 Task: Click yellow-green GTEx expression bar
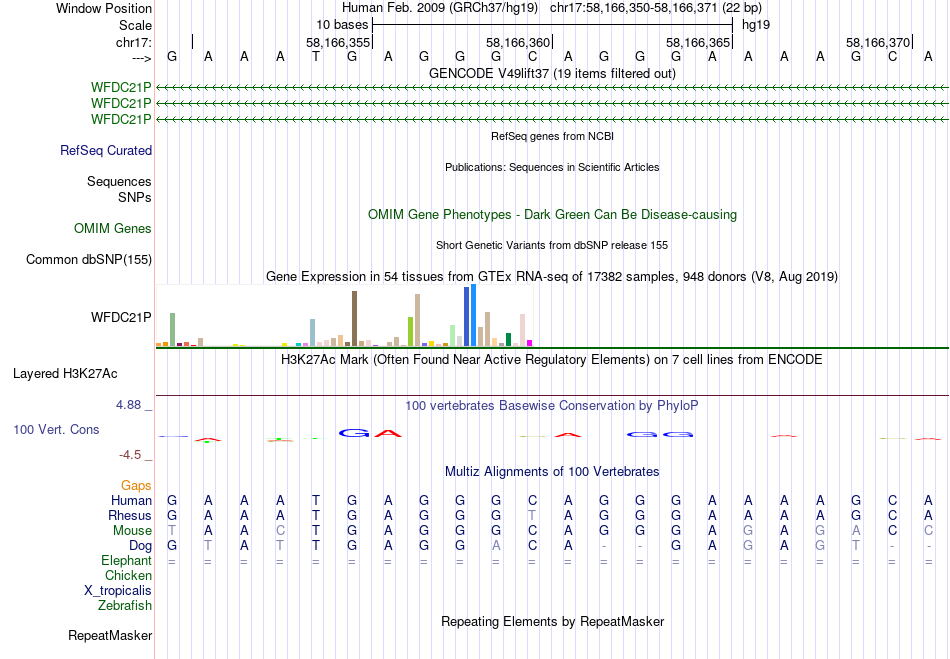[410, 331]
